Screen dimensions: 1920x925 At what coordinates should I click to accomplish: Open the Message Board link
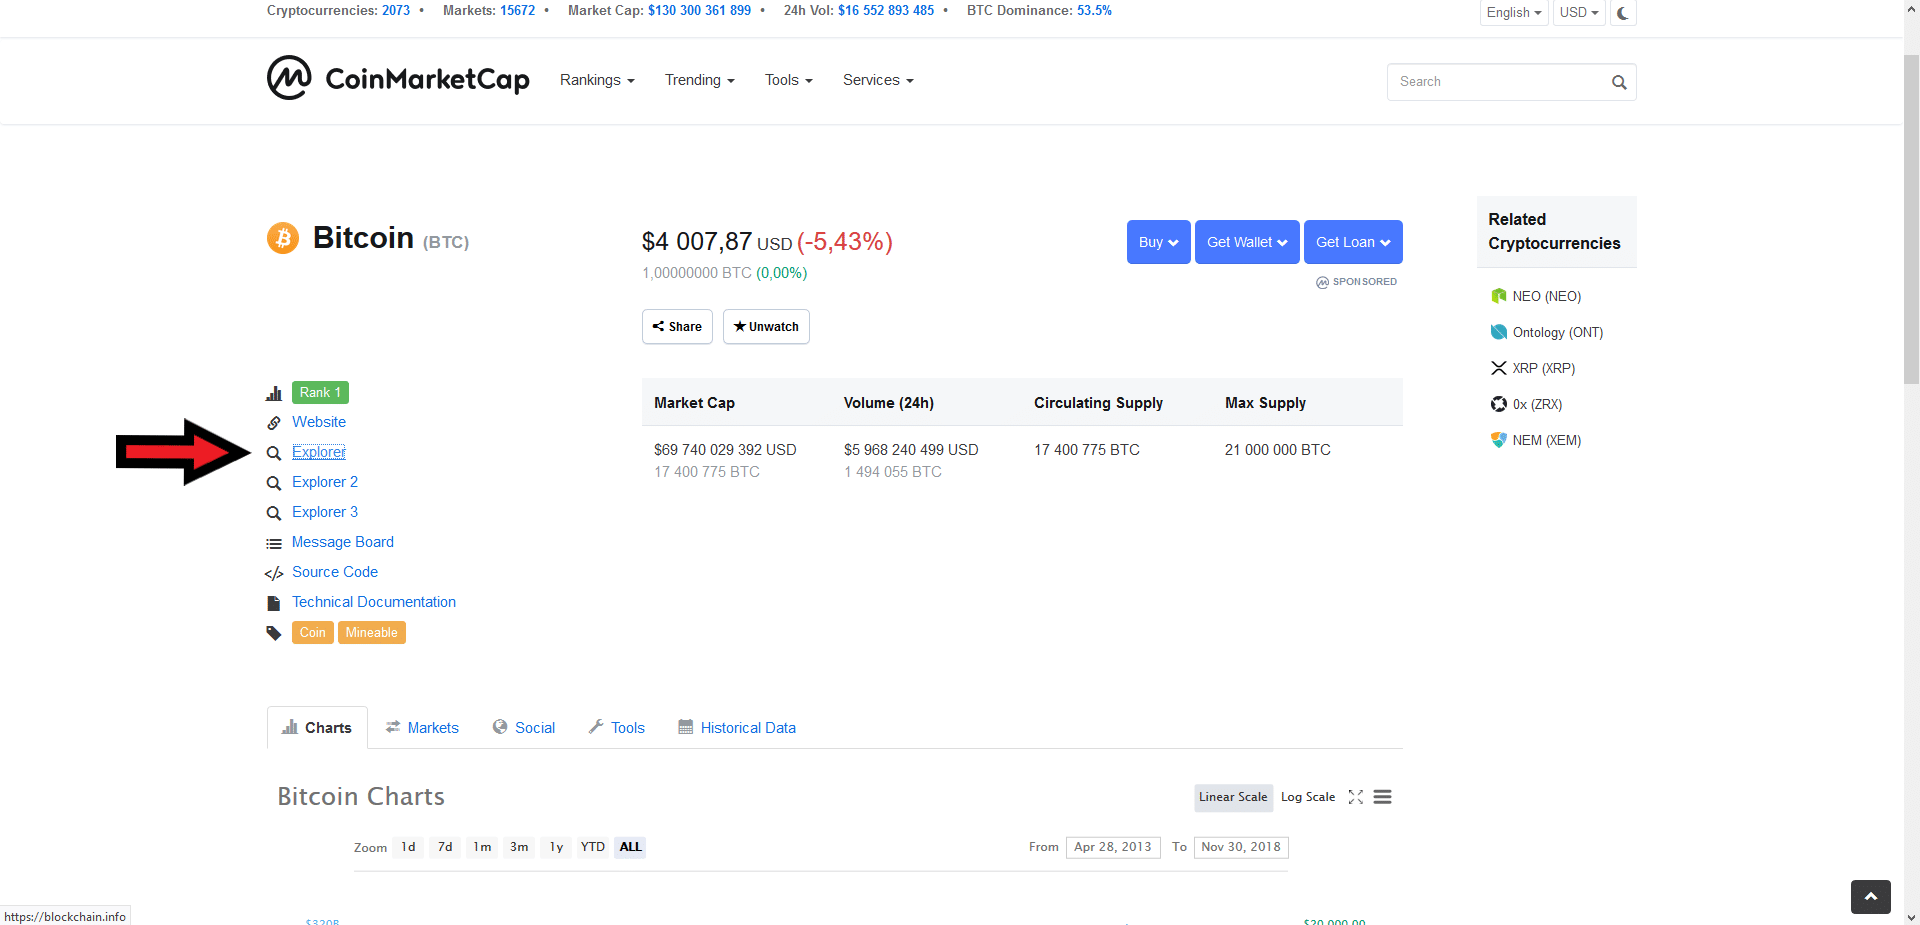click(x=343, y=542)
